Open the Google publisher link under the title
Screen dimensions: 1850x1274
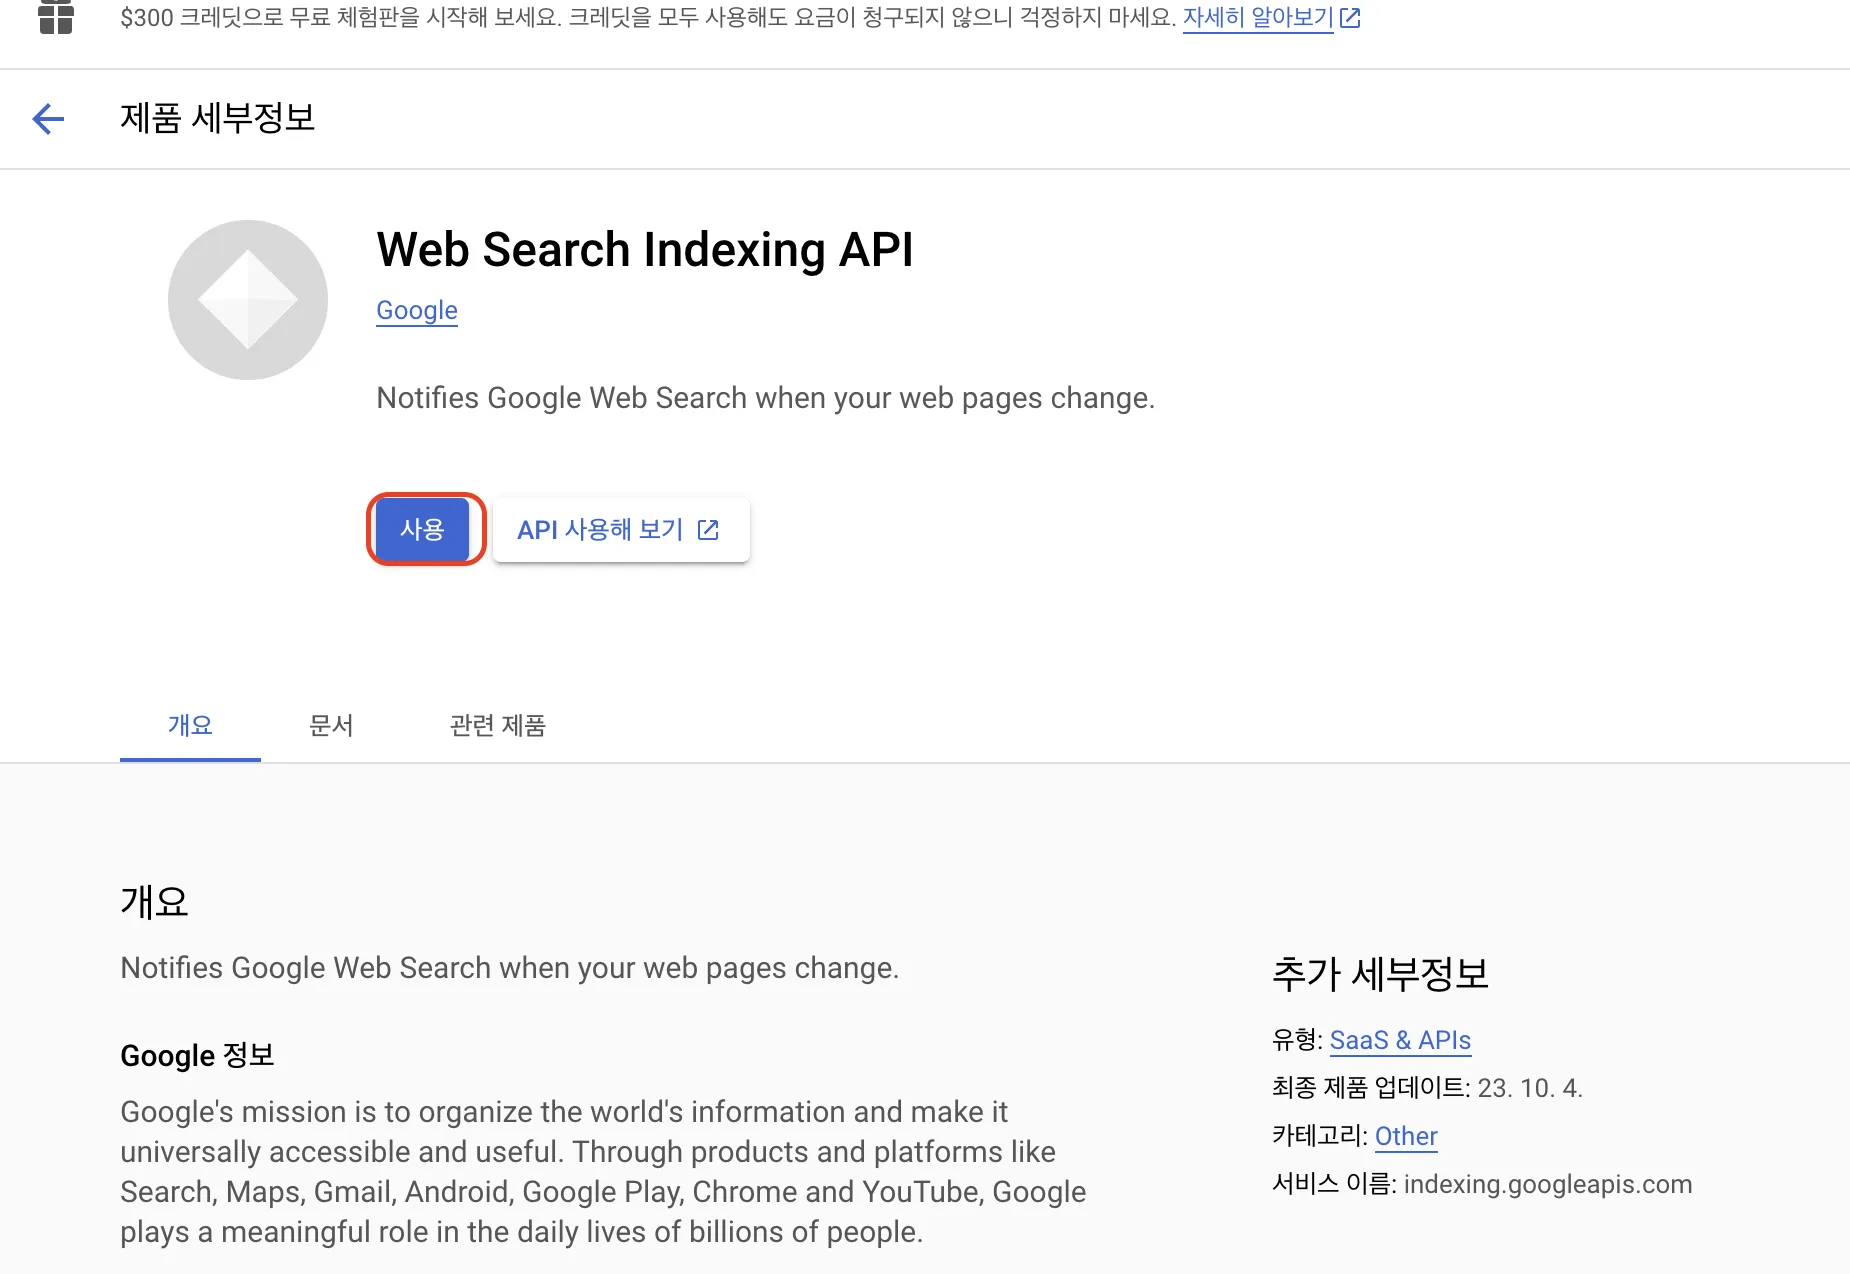tap(417, 311)
